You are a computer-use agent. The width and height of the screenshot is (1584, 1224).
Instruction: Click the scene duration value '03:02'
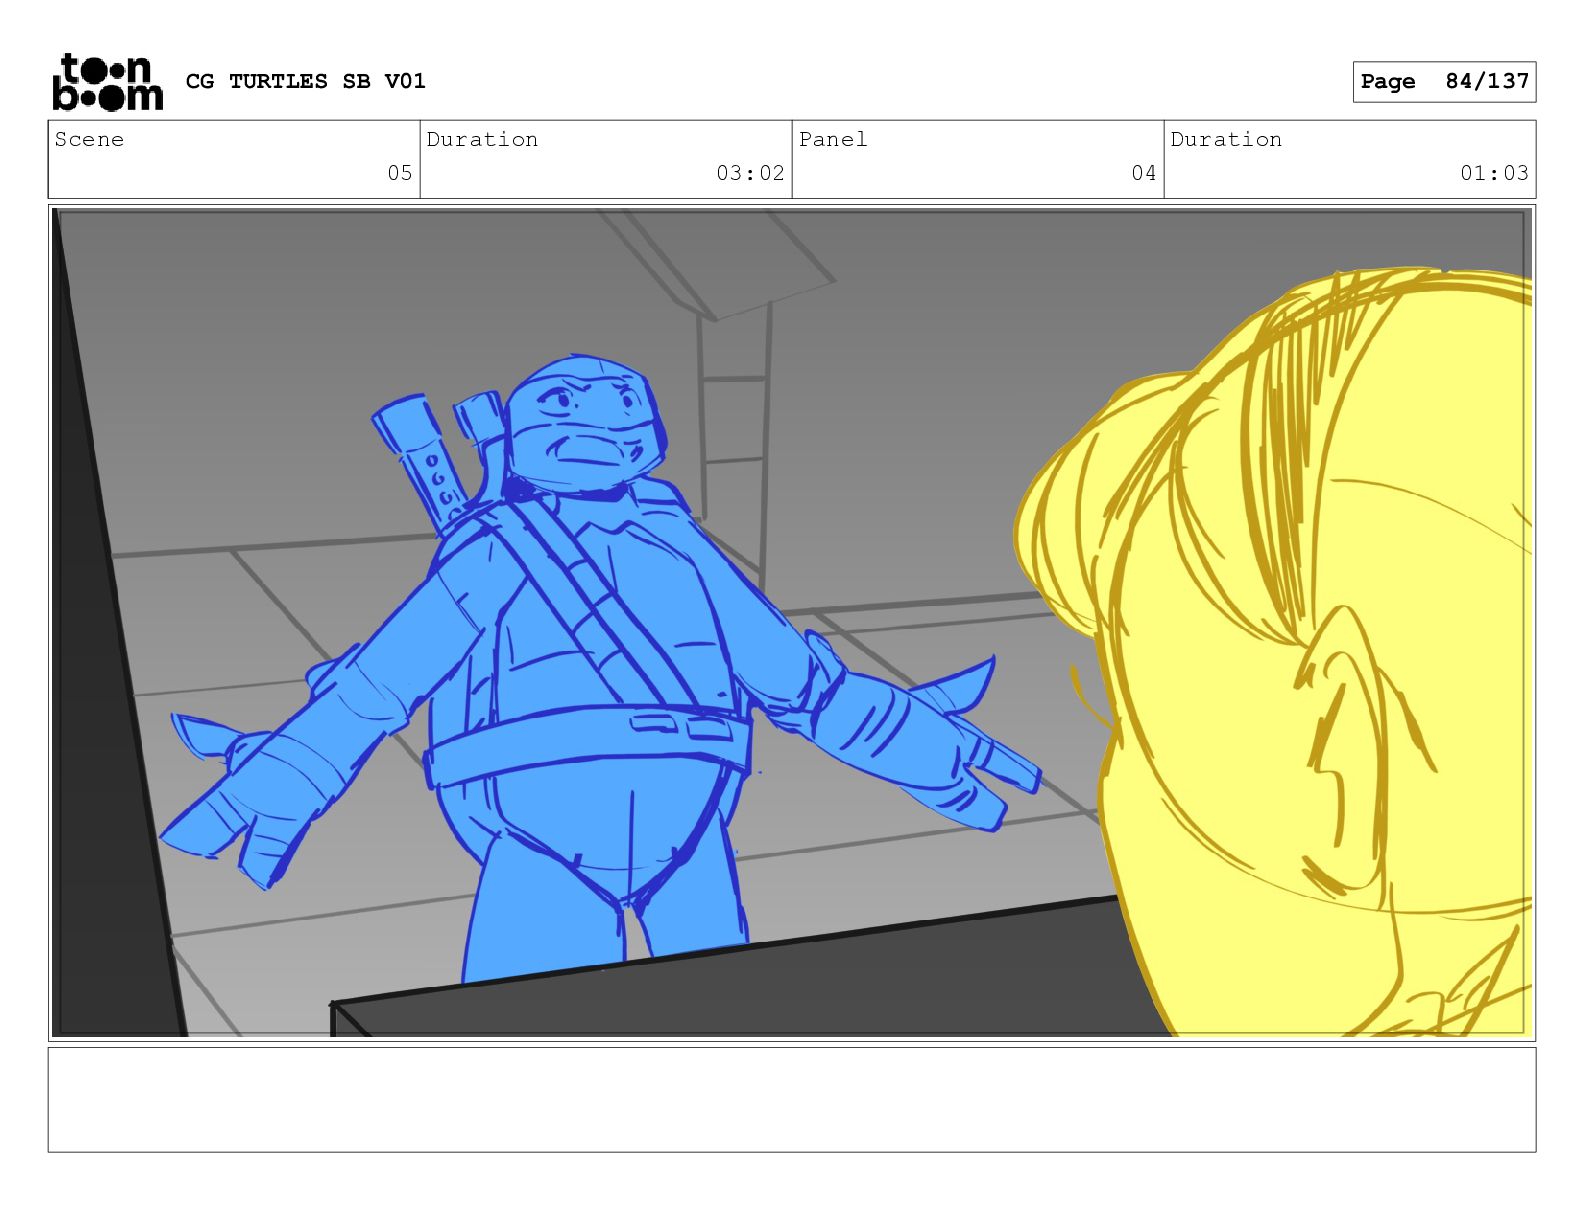750,173
